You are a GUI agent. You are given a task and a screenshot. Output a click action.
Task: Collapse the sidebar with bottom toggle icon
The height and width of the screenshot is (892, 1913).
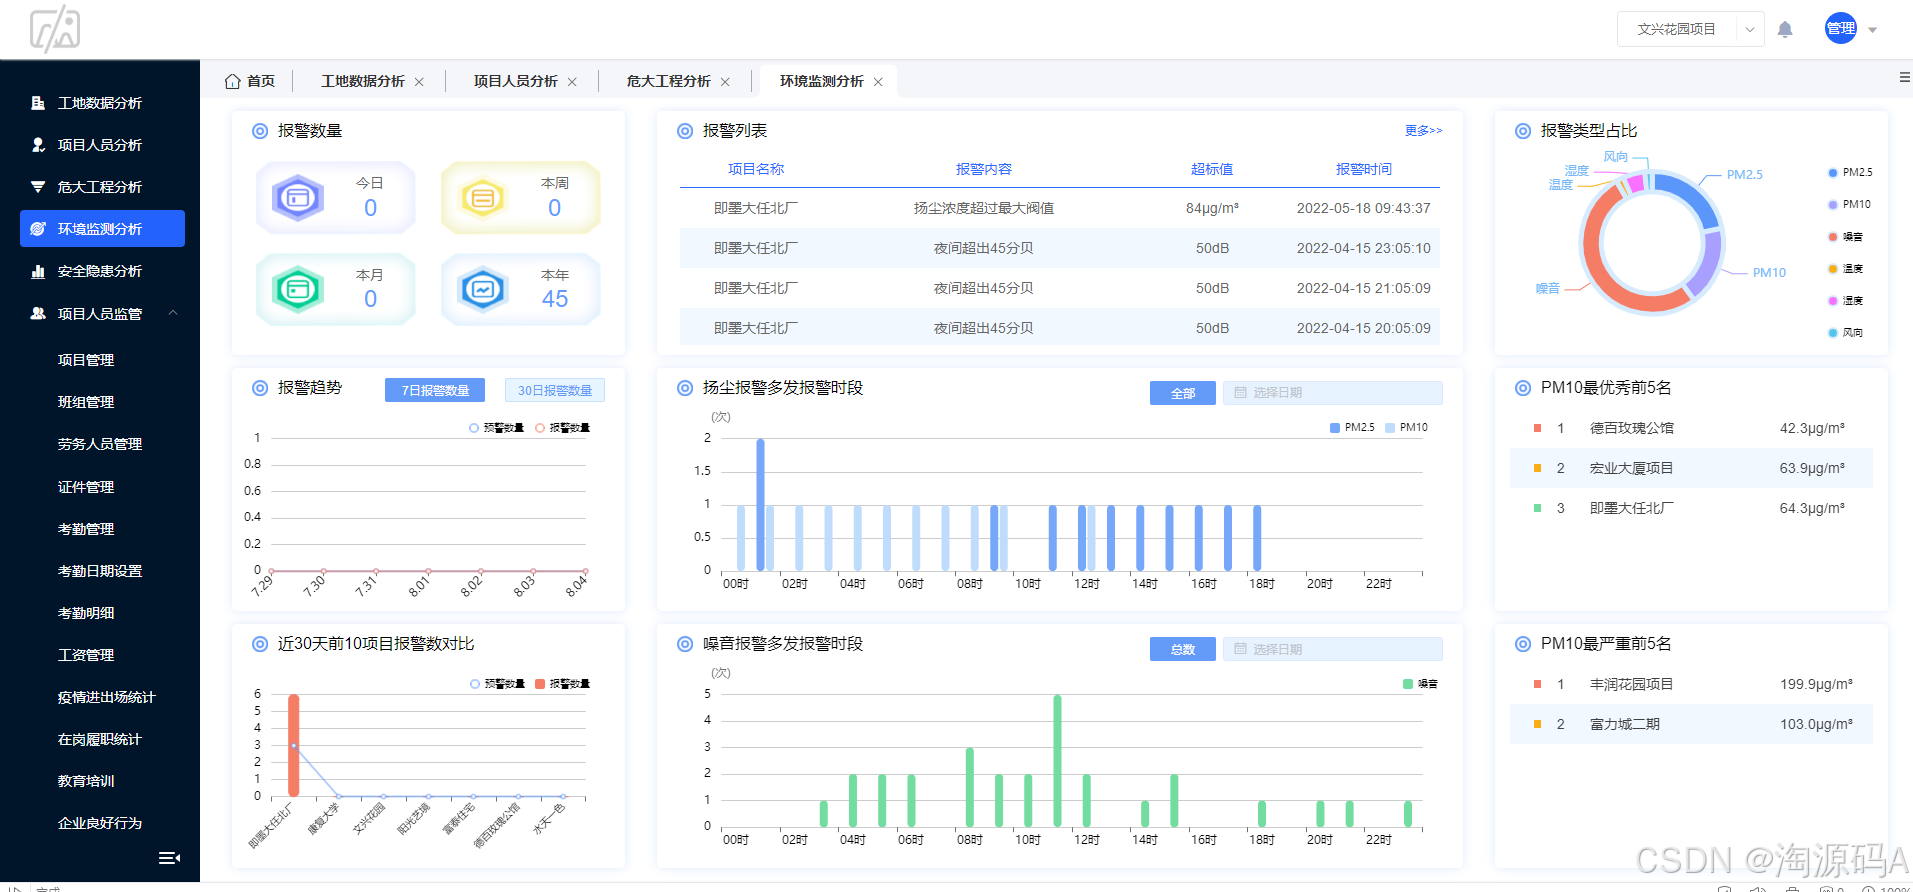pos(169,858)
